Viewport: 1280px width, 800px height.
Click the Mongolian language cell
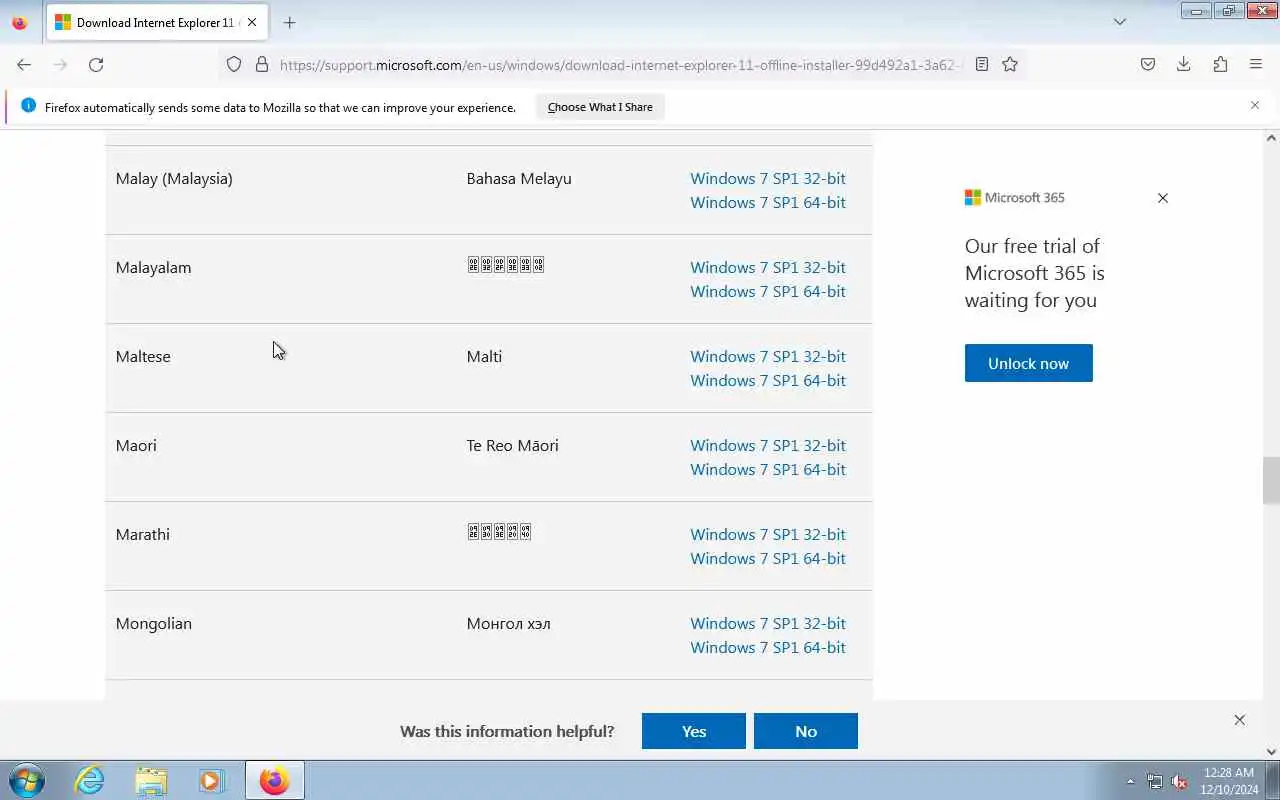point(153,623)
